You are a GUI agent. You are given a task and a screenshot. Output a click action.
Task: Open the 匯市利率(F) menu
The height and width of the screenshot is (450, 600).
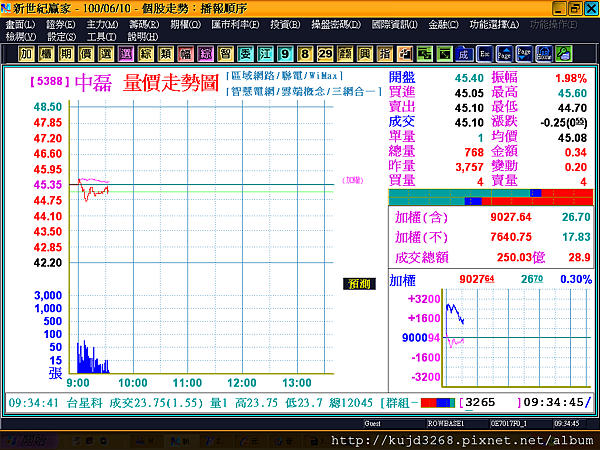point(235,24)
